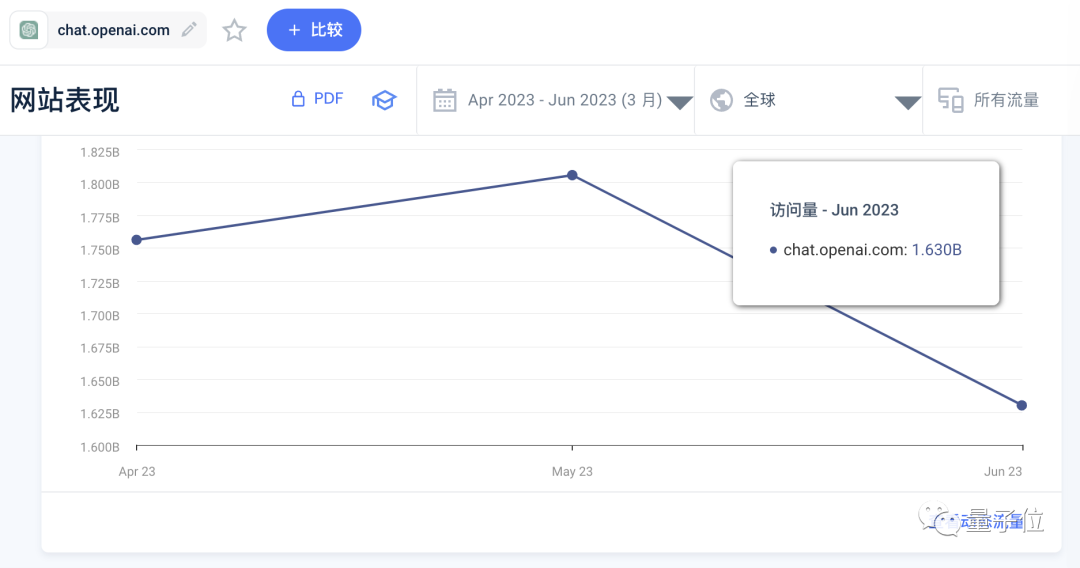Screen dimensions: 1080x568
Task: Select the May 23 peak data point
Action: point(572,175)
